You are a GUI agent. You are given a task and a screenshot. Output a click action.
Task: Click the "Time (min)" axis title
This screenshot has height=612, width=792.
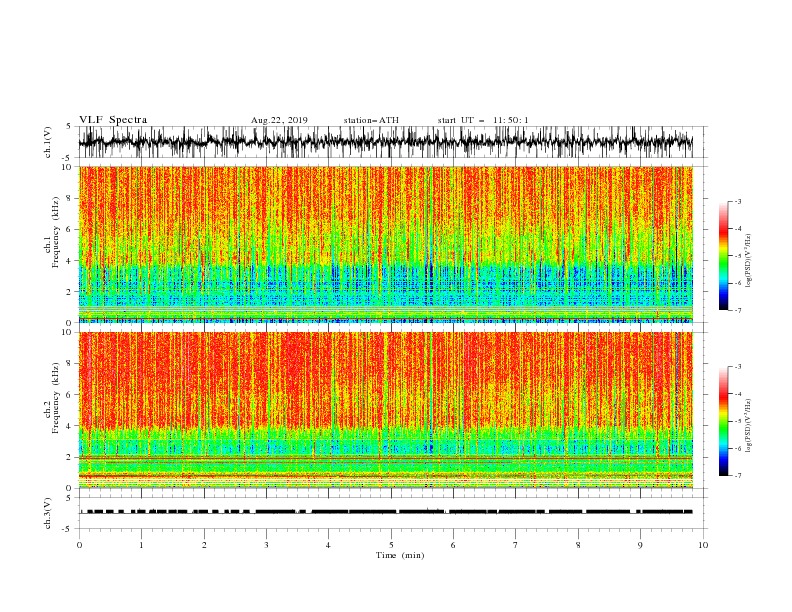point(400,555)
